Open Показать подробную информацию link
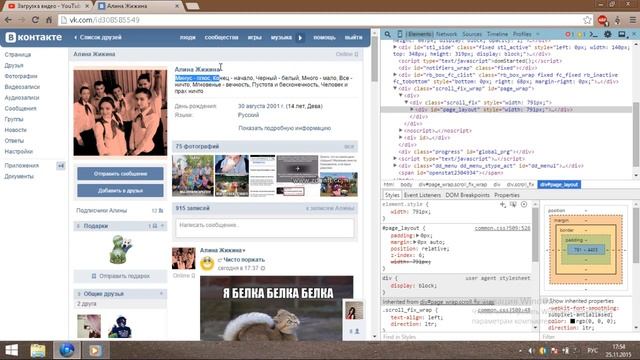The width and height of the screenshot is (640, 360). [284, 128]
